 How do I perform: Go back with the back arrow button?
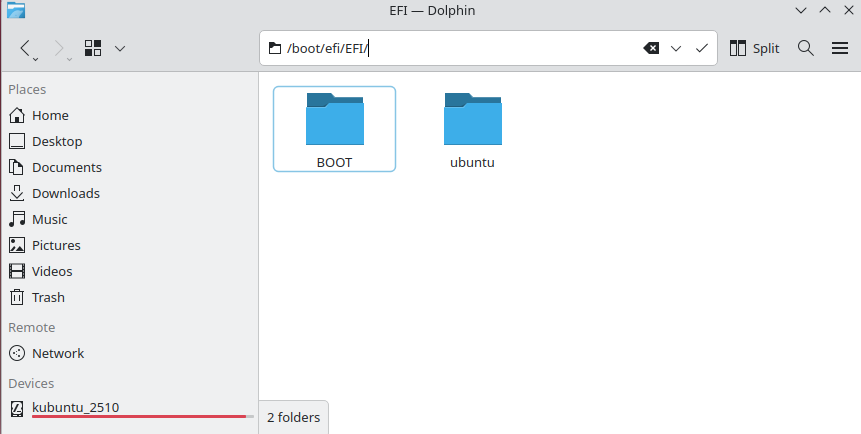[25, 48]
